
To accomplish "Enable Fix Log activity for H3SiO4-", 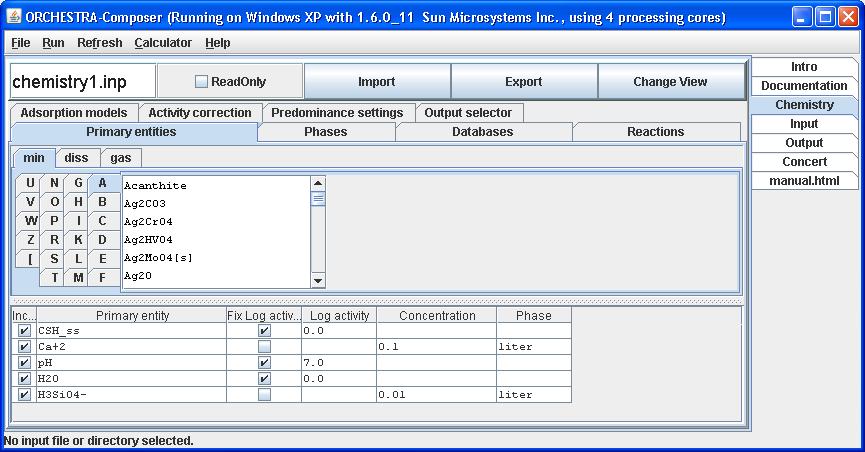I will (264, 395).
